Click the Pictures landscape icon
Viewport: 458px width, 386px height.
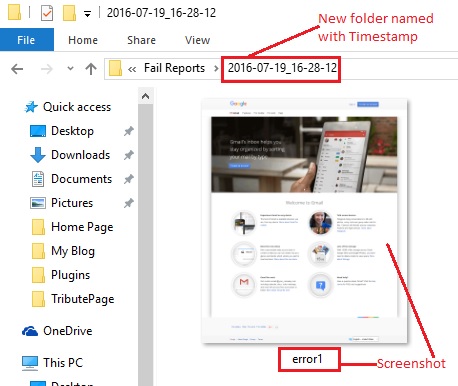(x=38, y=203)
